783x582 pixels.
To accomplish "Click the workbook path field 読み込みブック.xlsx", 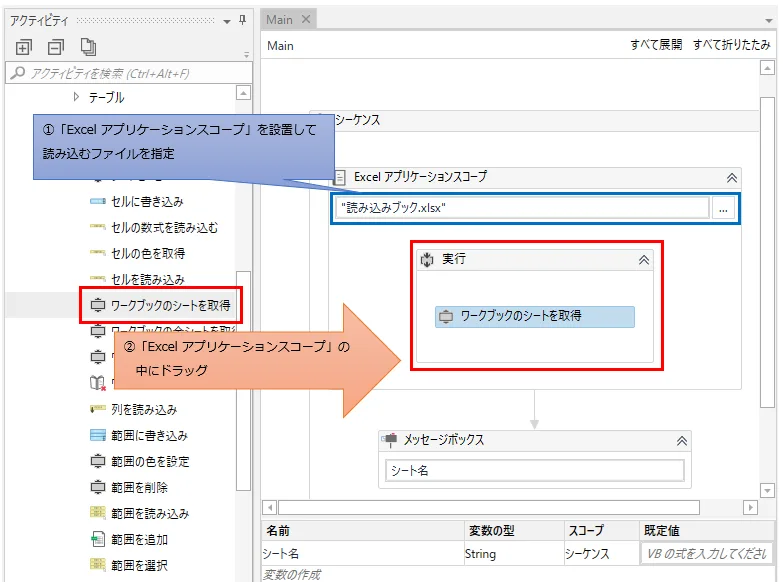I will 521,208.
